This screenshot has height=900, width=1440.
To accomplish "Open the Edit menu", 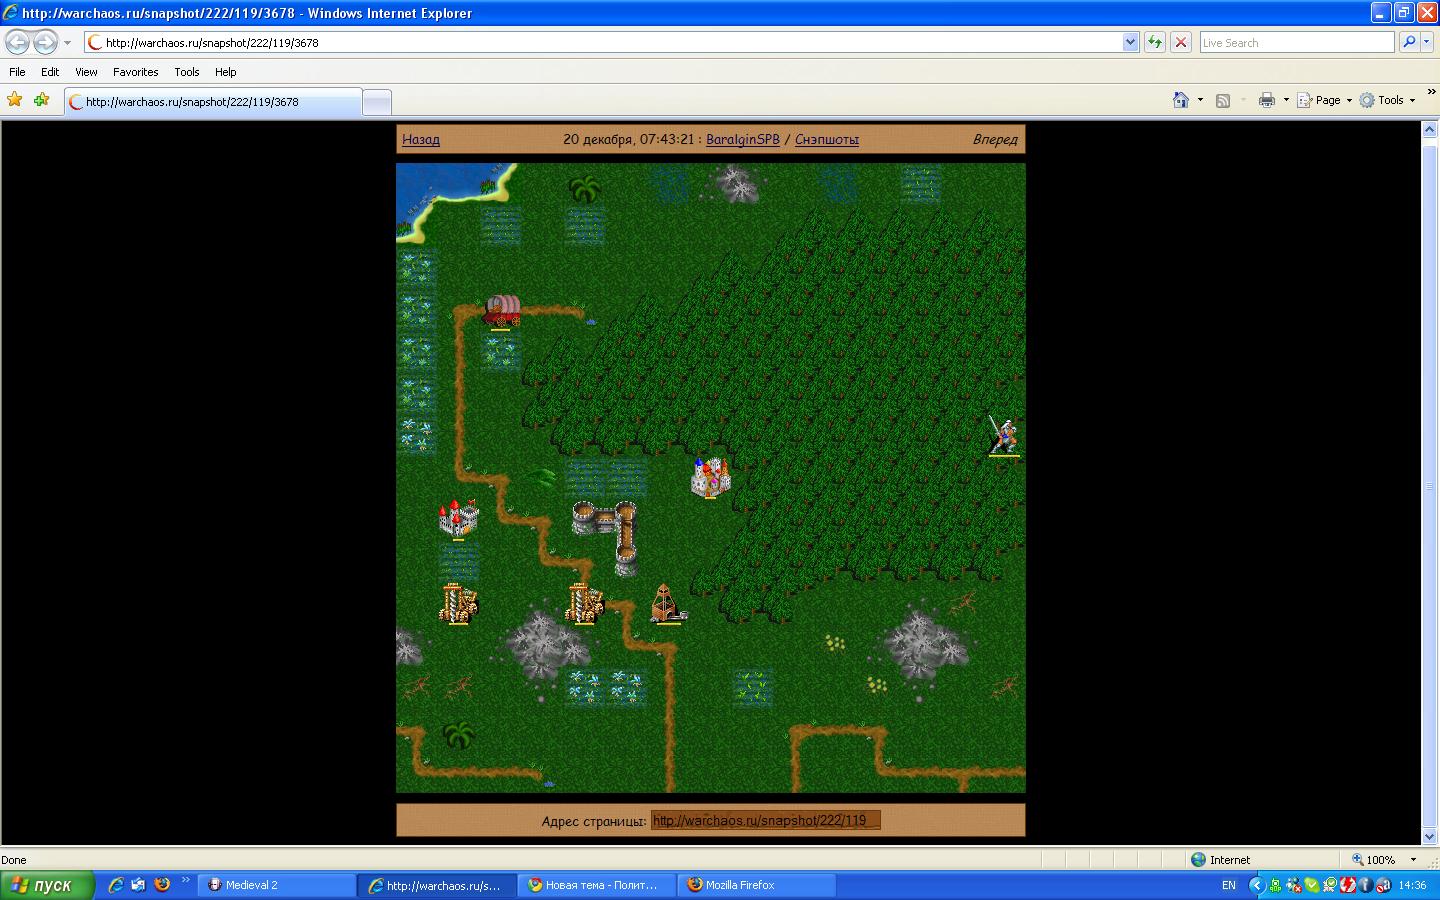I will coord(50,72).
